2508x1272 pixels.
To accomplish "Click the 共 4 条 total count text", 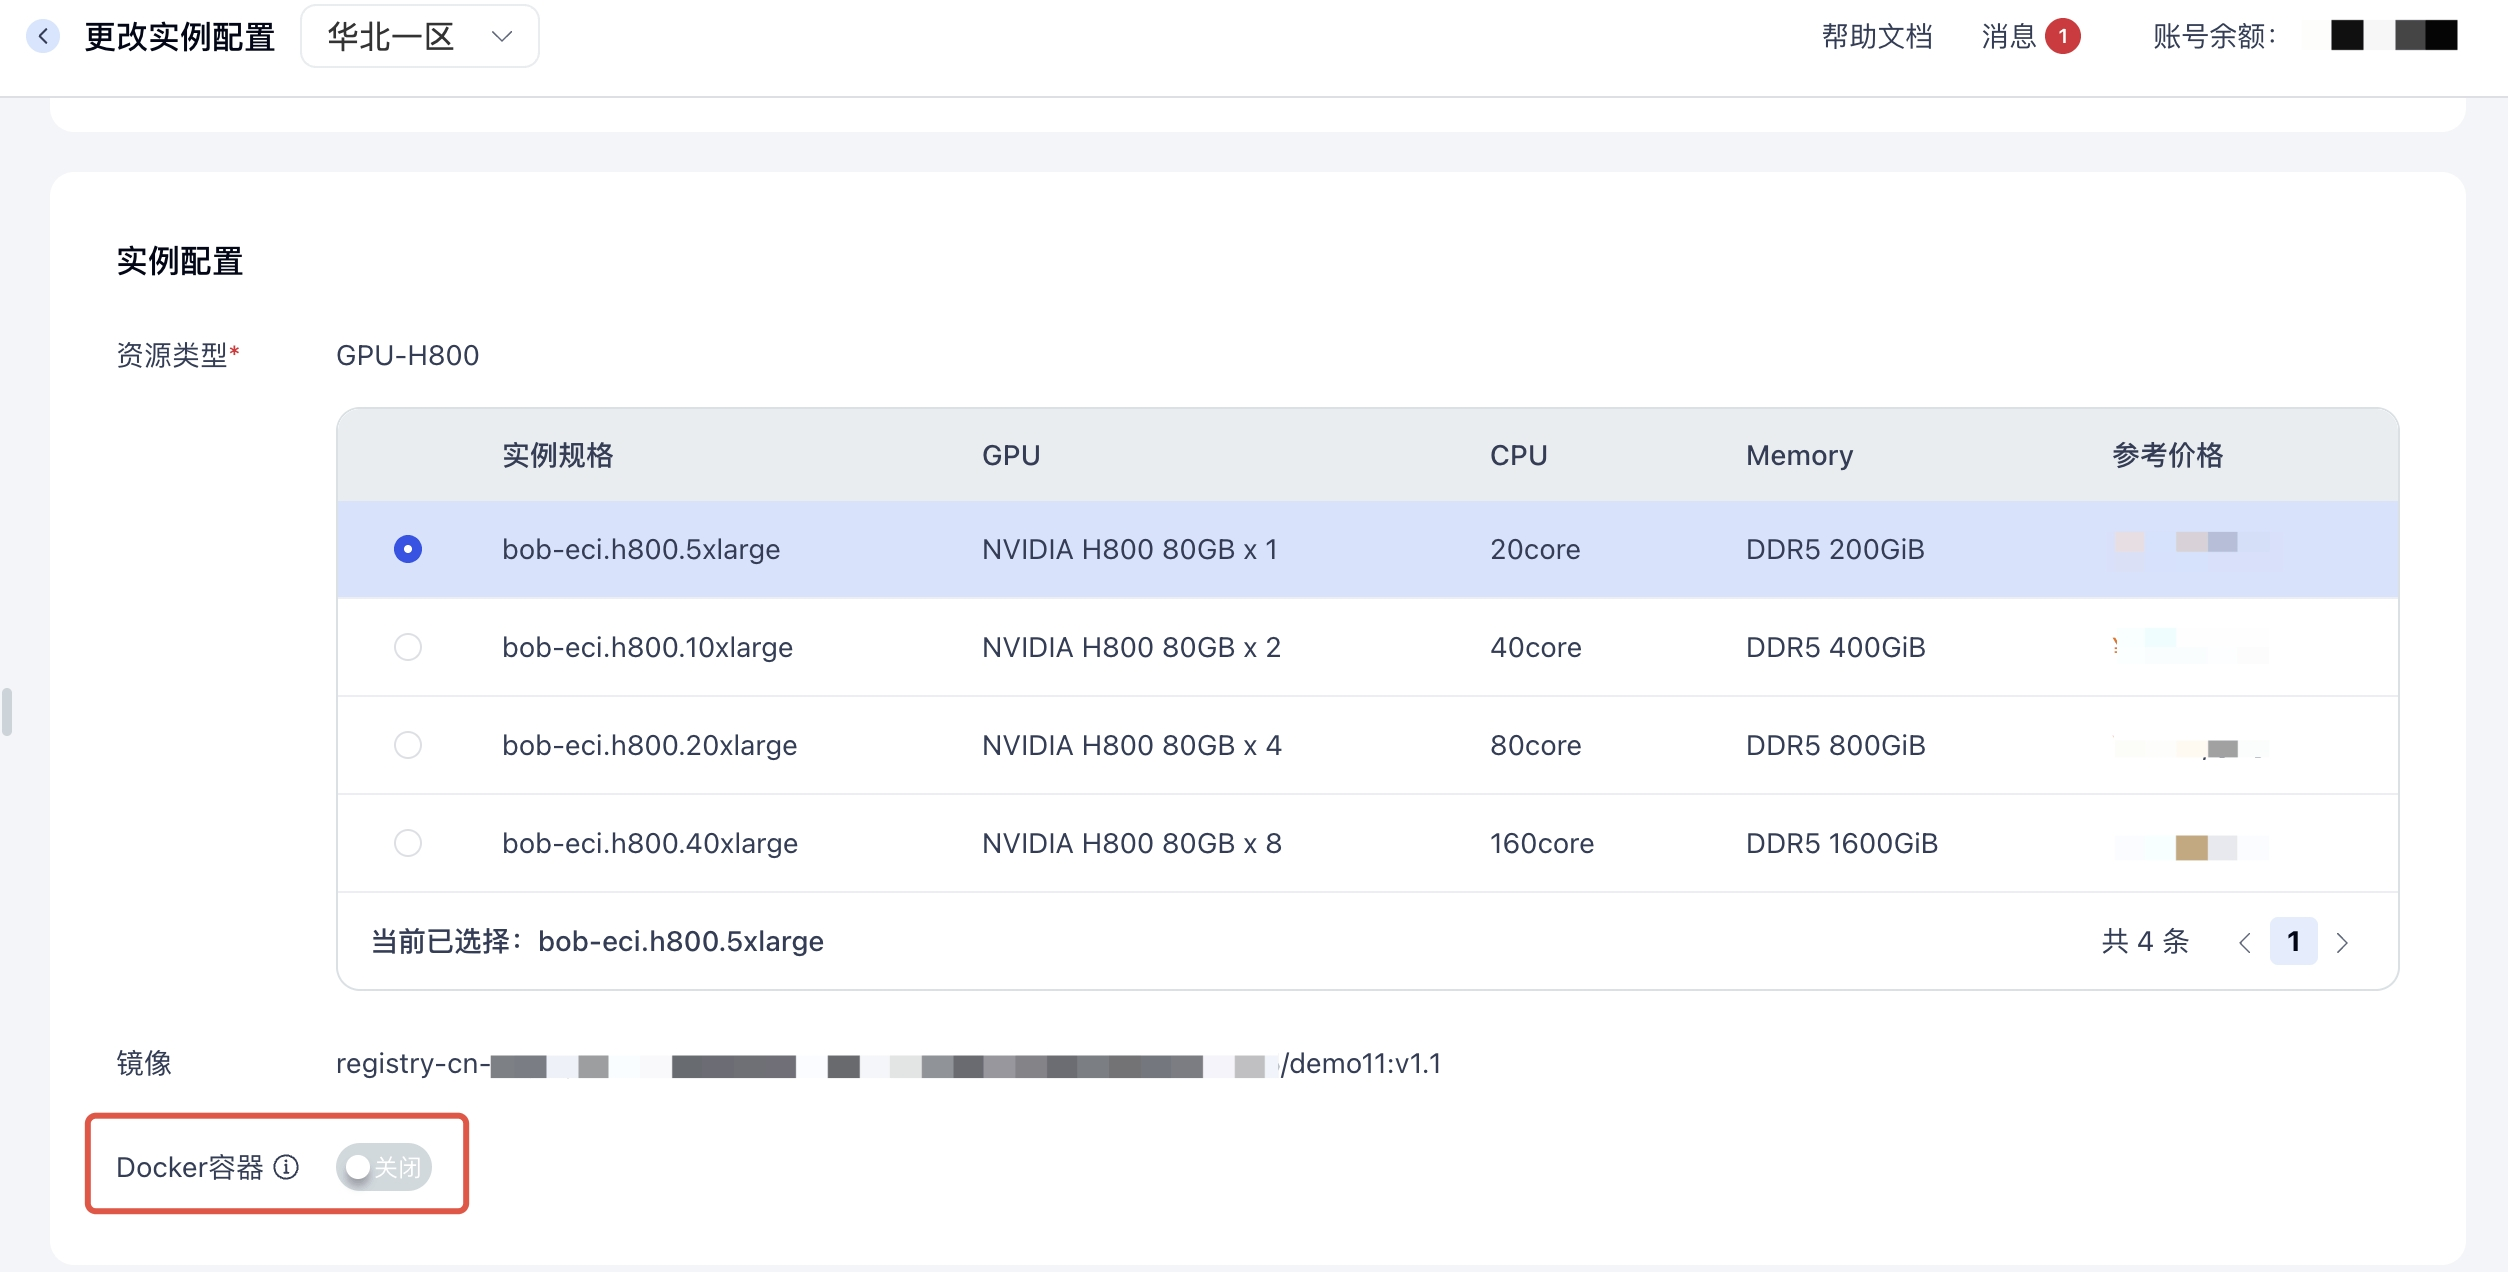I will [x=2145, y=941].
